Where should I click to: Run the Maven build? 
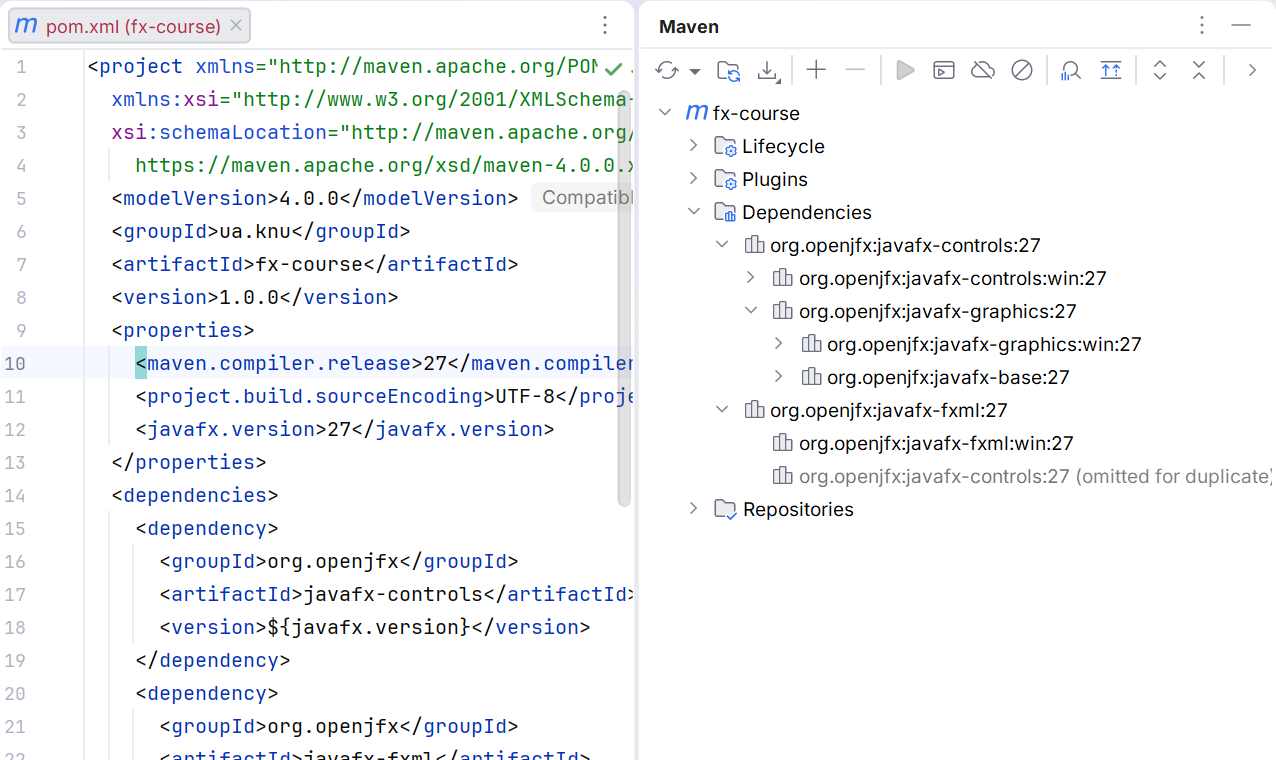click(x=905, y=70)
